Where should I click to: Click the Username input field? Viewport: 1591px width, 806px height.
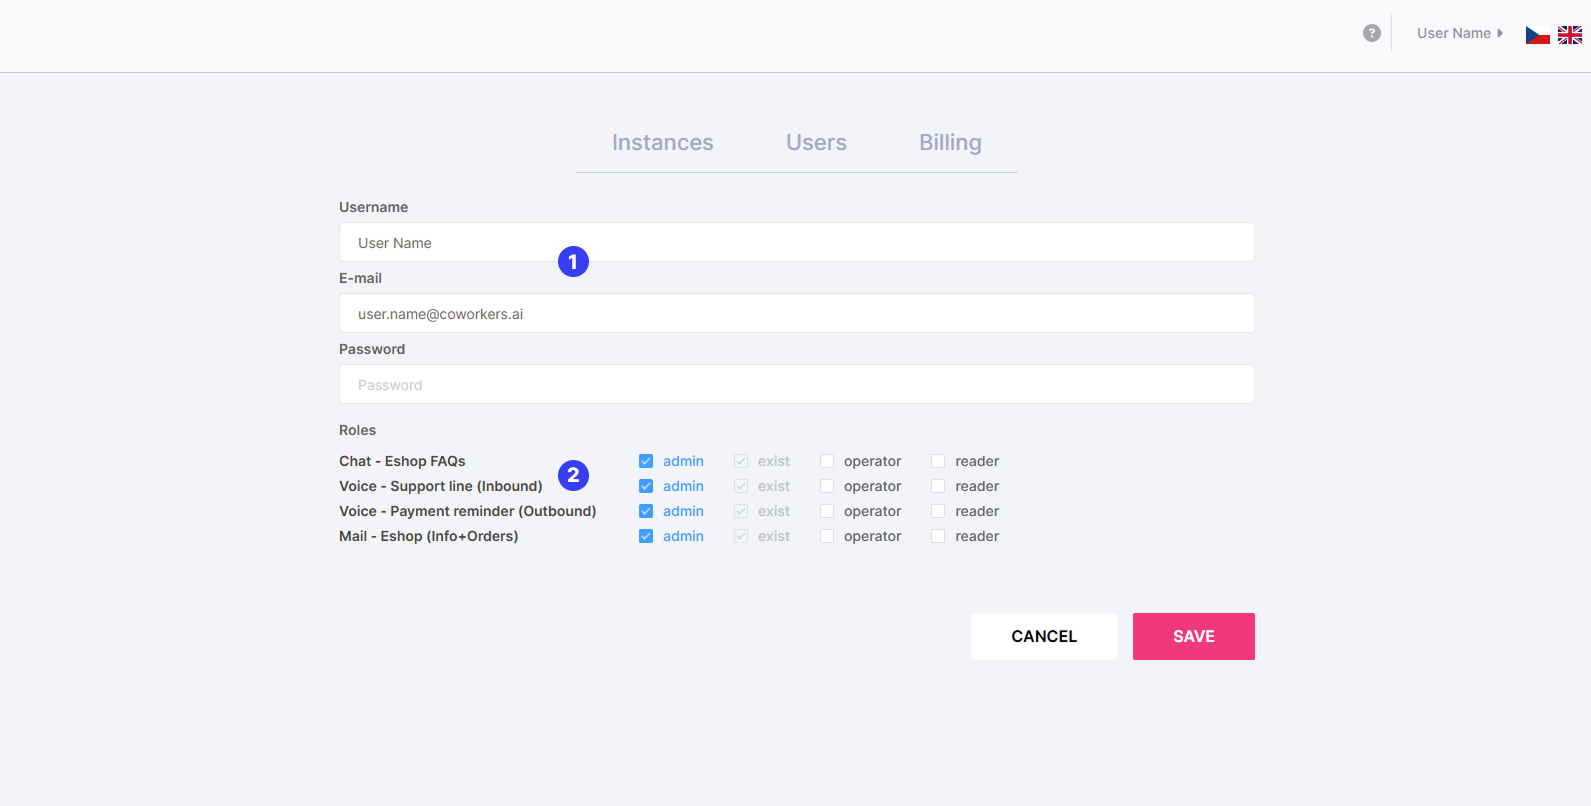click(x=796, y=242)
